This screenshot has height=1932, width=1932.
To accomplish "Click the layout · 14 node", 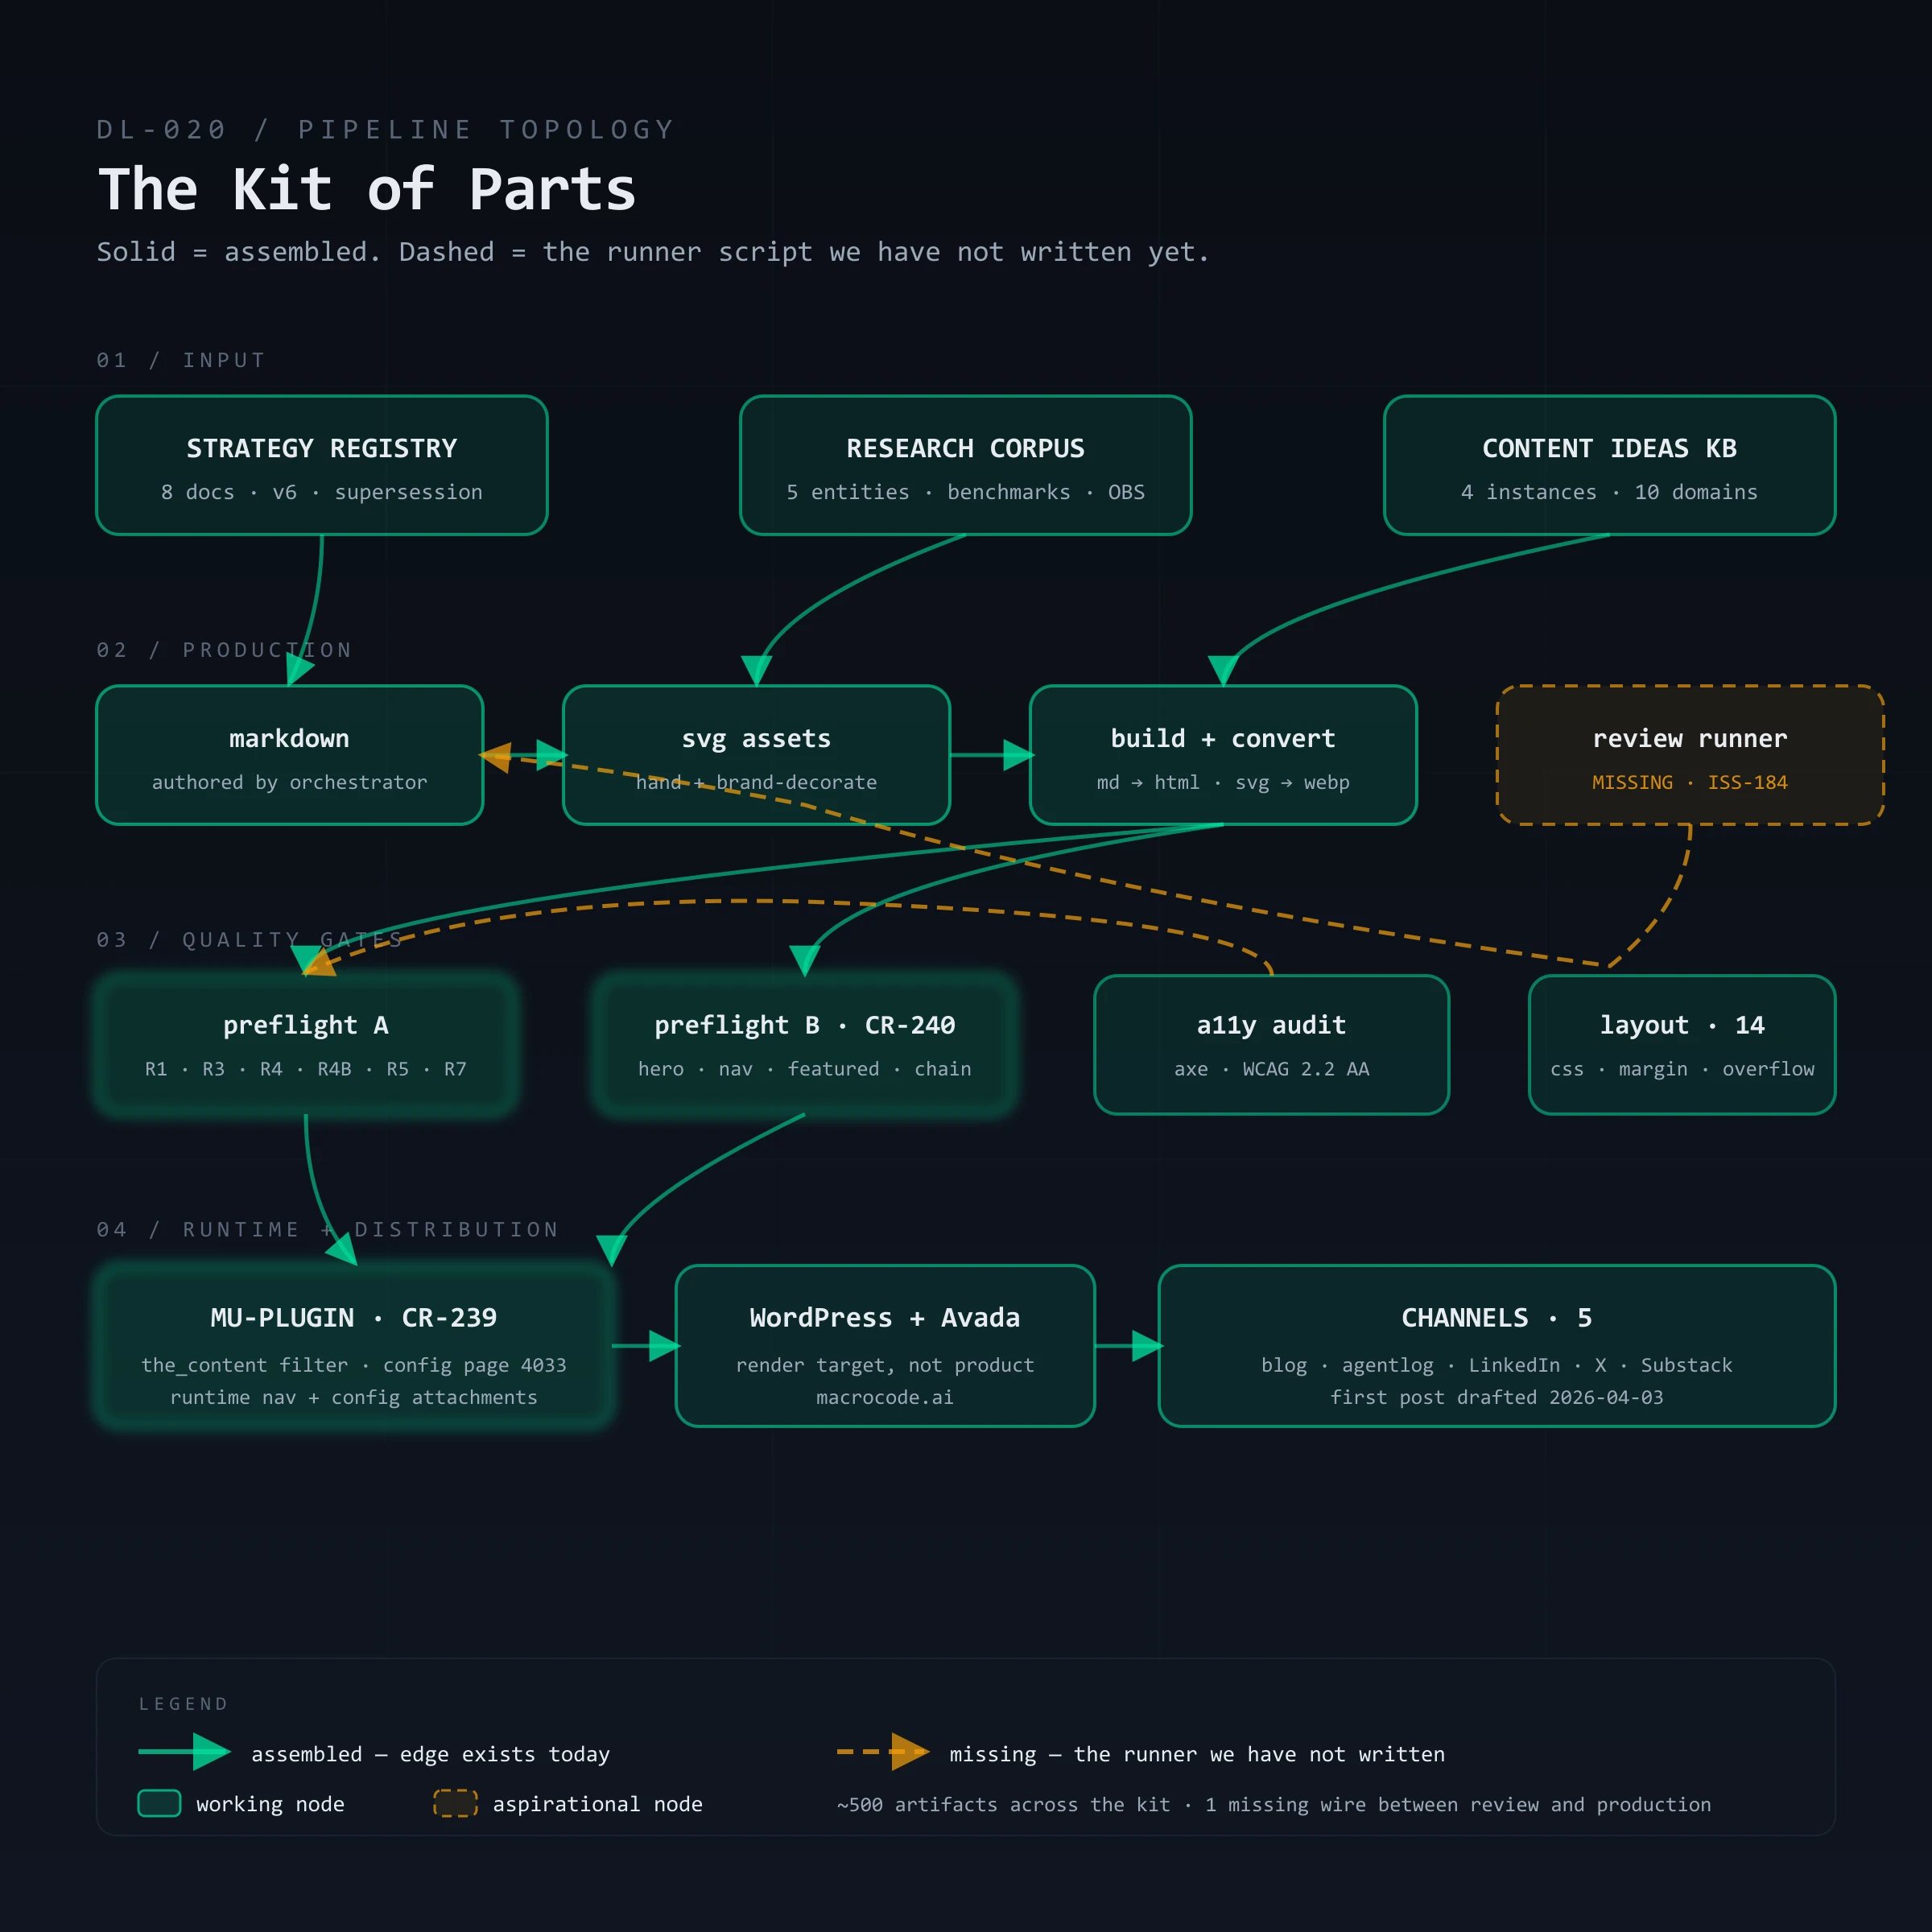I will [1682, 1045].
